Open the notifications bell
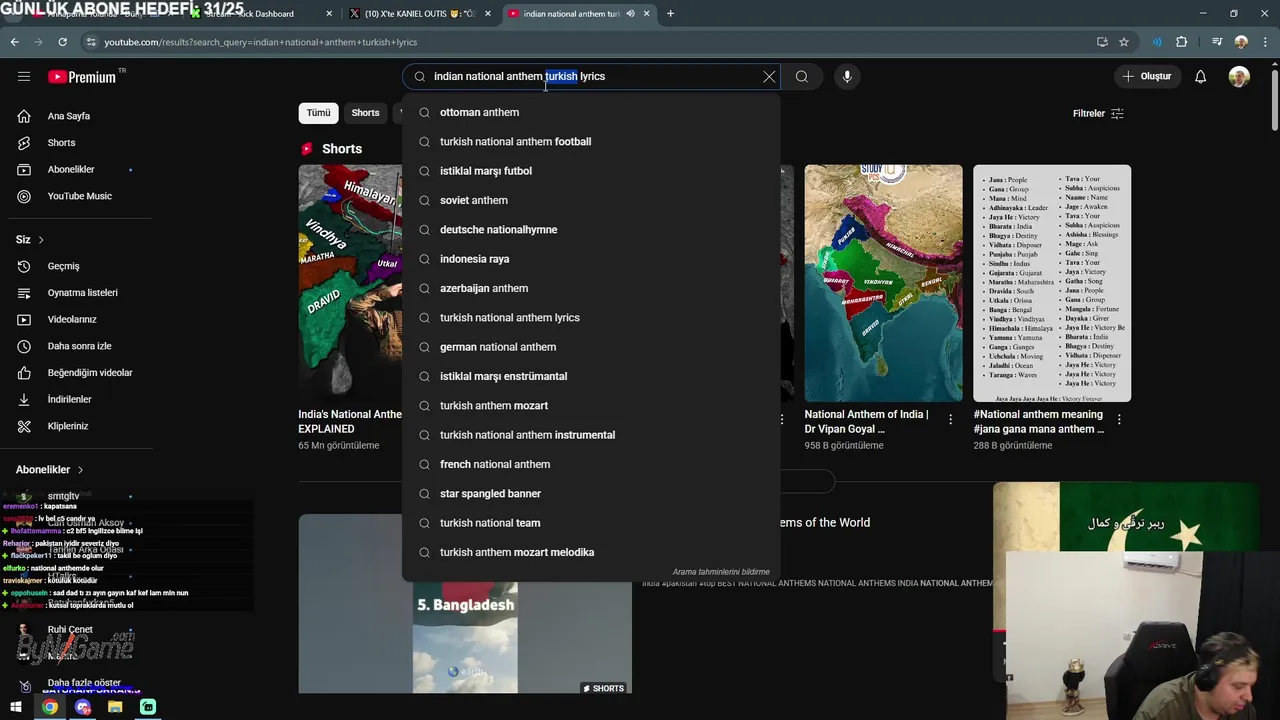 coord(1201,77)
